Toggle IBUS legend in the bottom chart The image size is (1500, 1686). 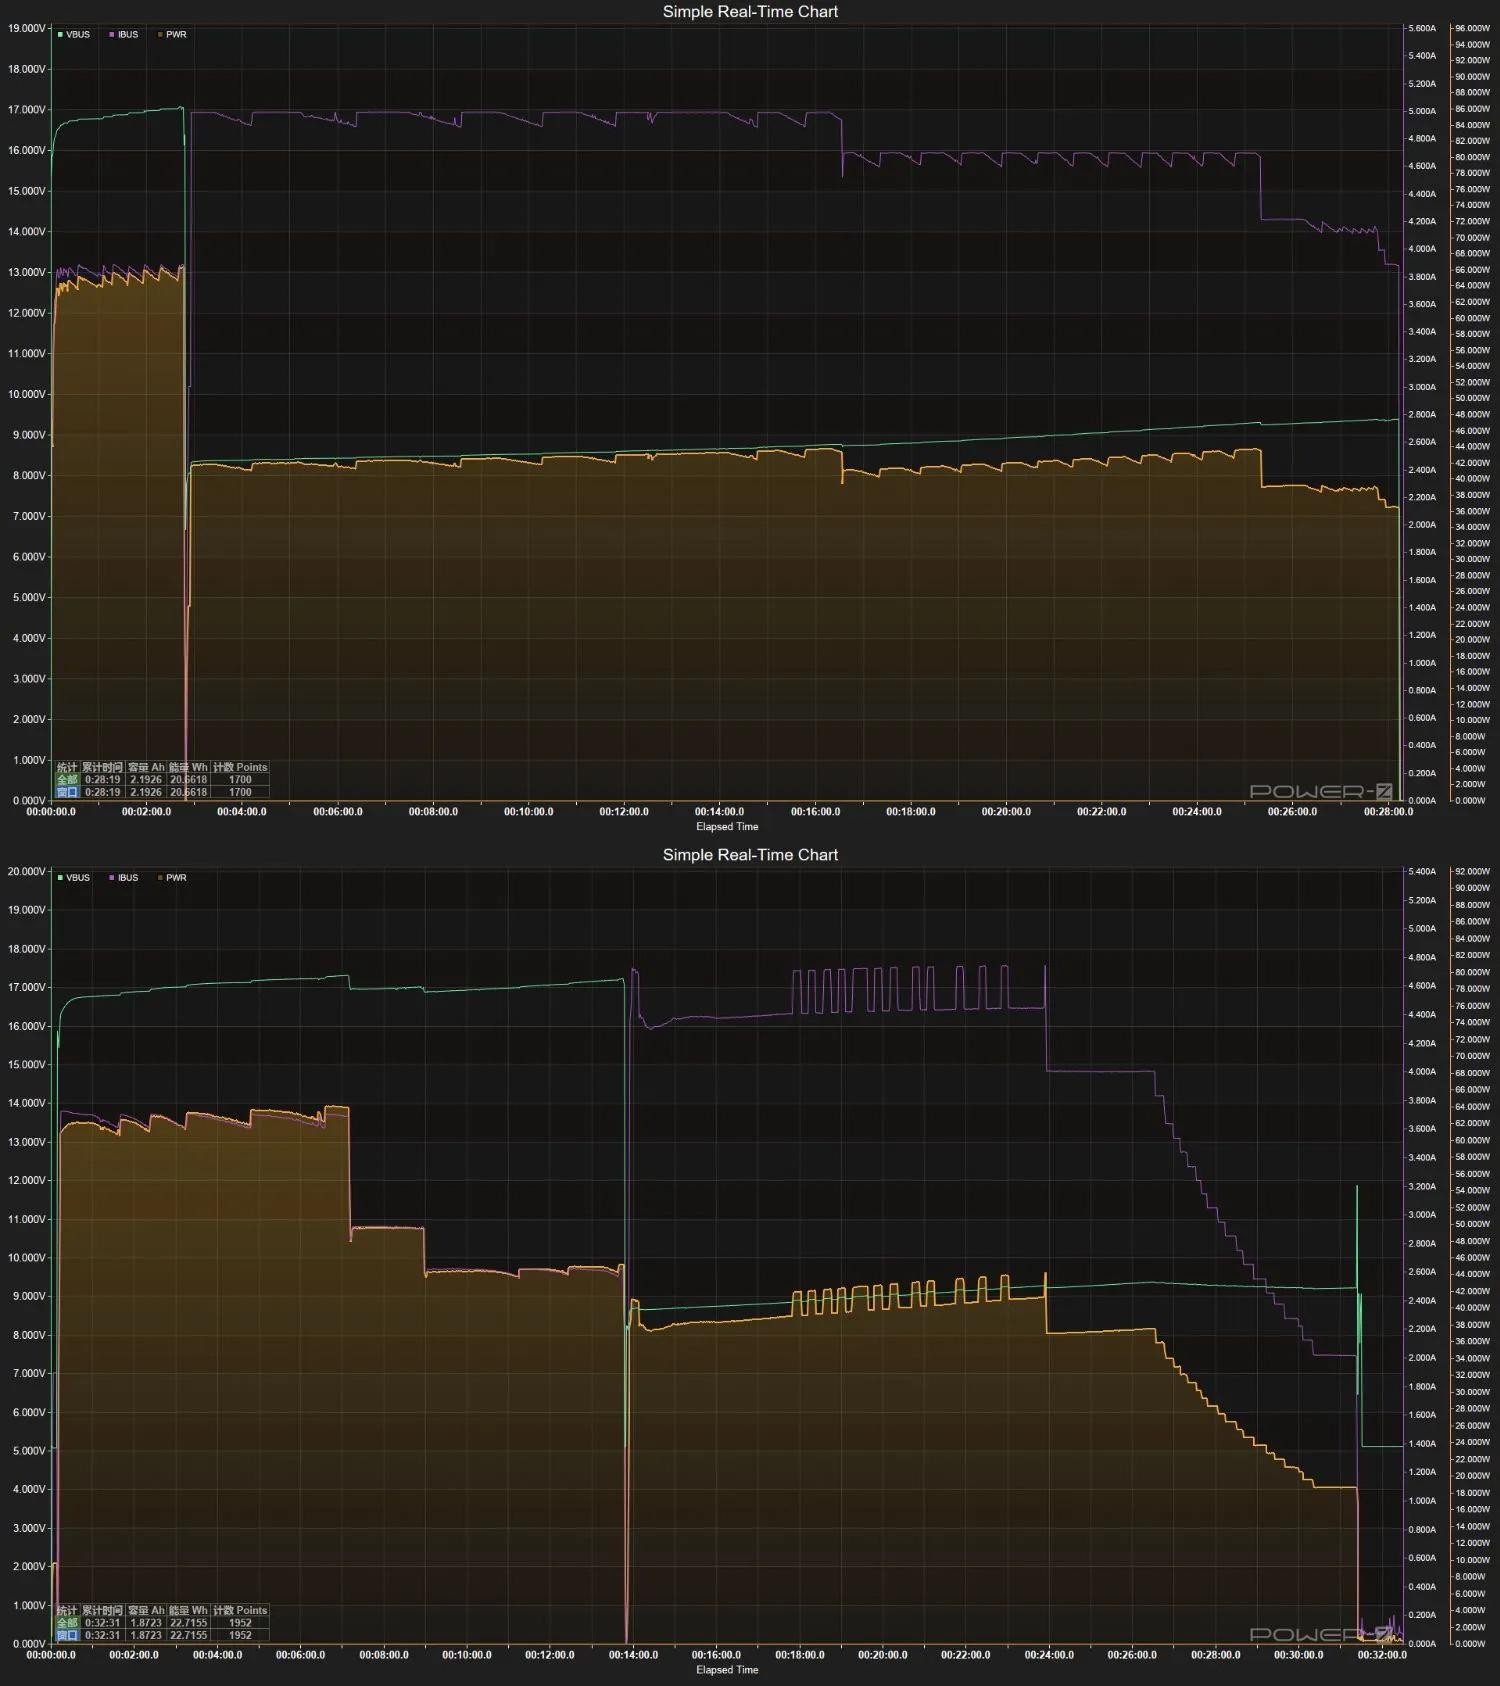tap(124, 878)
